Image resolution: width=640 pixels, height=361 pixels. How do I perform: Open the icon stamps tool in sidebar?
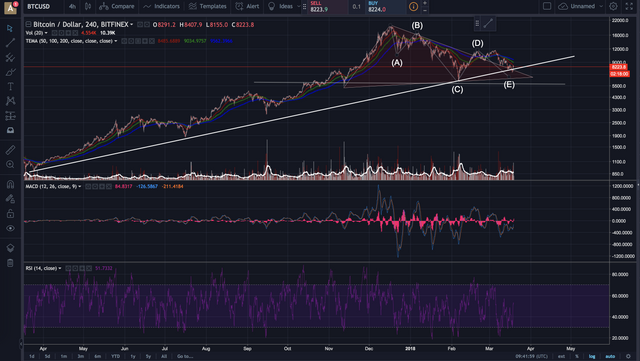[10, 130]
